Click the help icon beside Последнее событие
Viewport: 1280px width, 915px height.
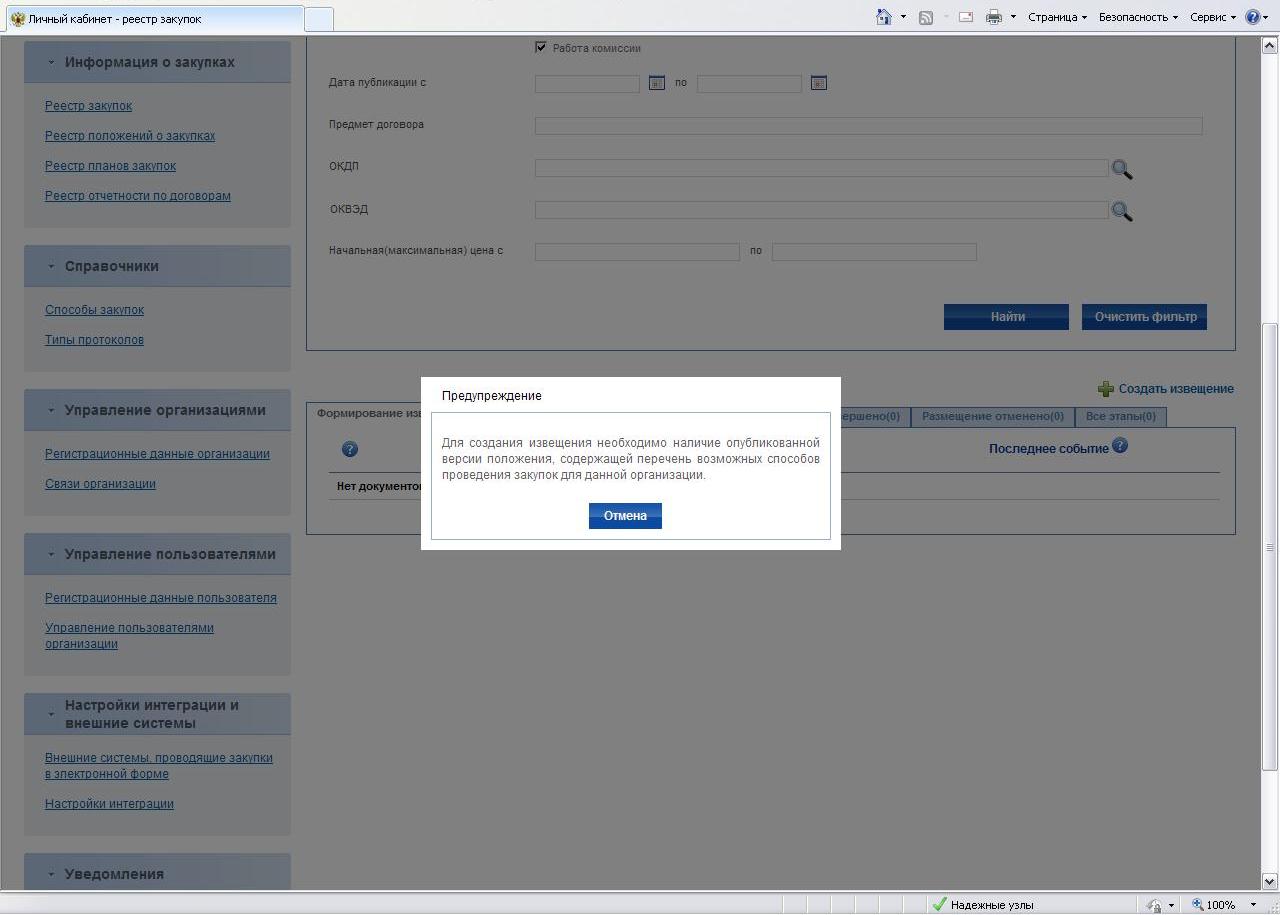pyautogui.click(x=1120, y=446)
